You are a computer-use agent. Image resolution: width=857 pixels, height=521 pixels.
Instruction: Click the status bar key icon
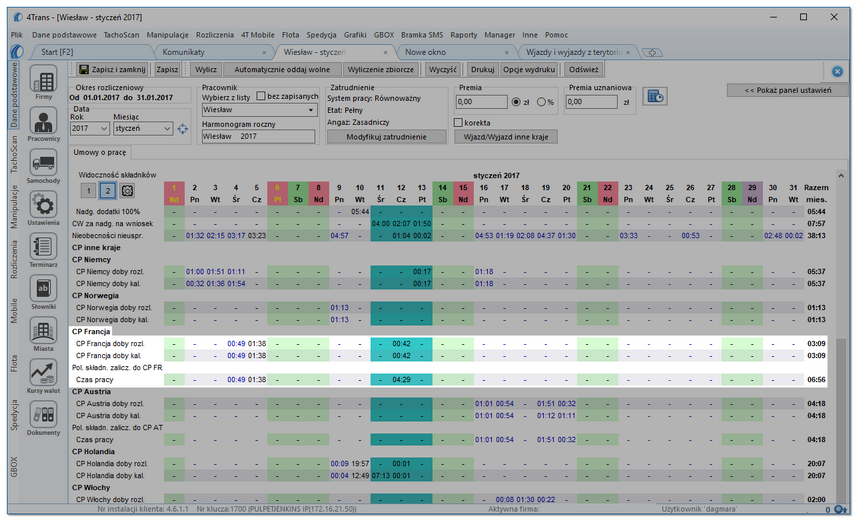coord(841,510)
